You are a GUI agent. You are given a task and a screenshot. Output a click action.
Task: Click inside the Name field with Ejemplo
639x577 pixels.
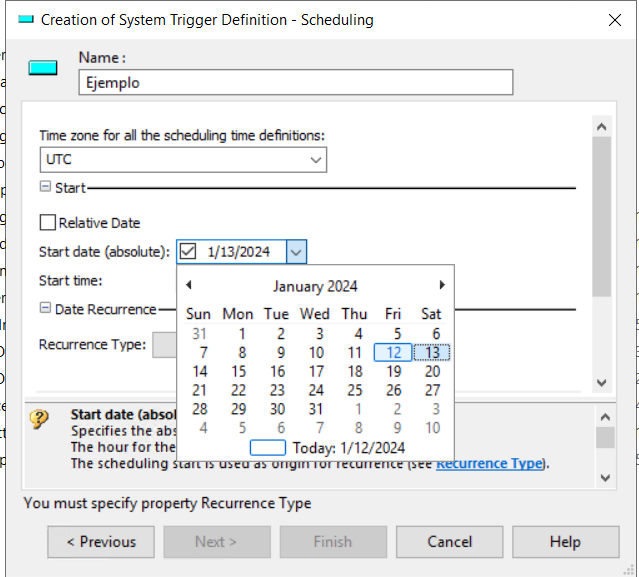pos(296,82)
